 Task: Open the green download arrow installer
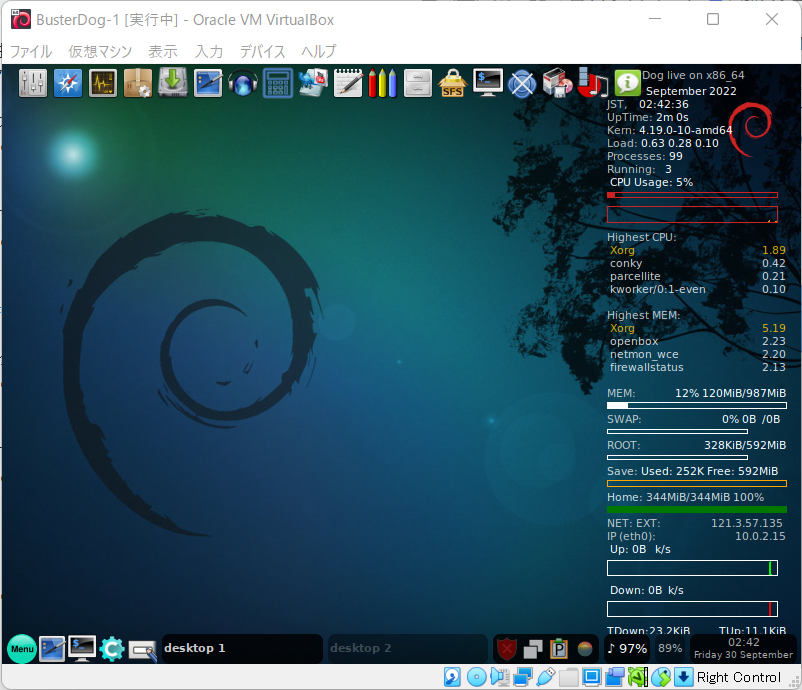173,83
